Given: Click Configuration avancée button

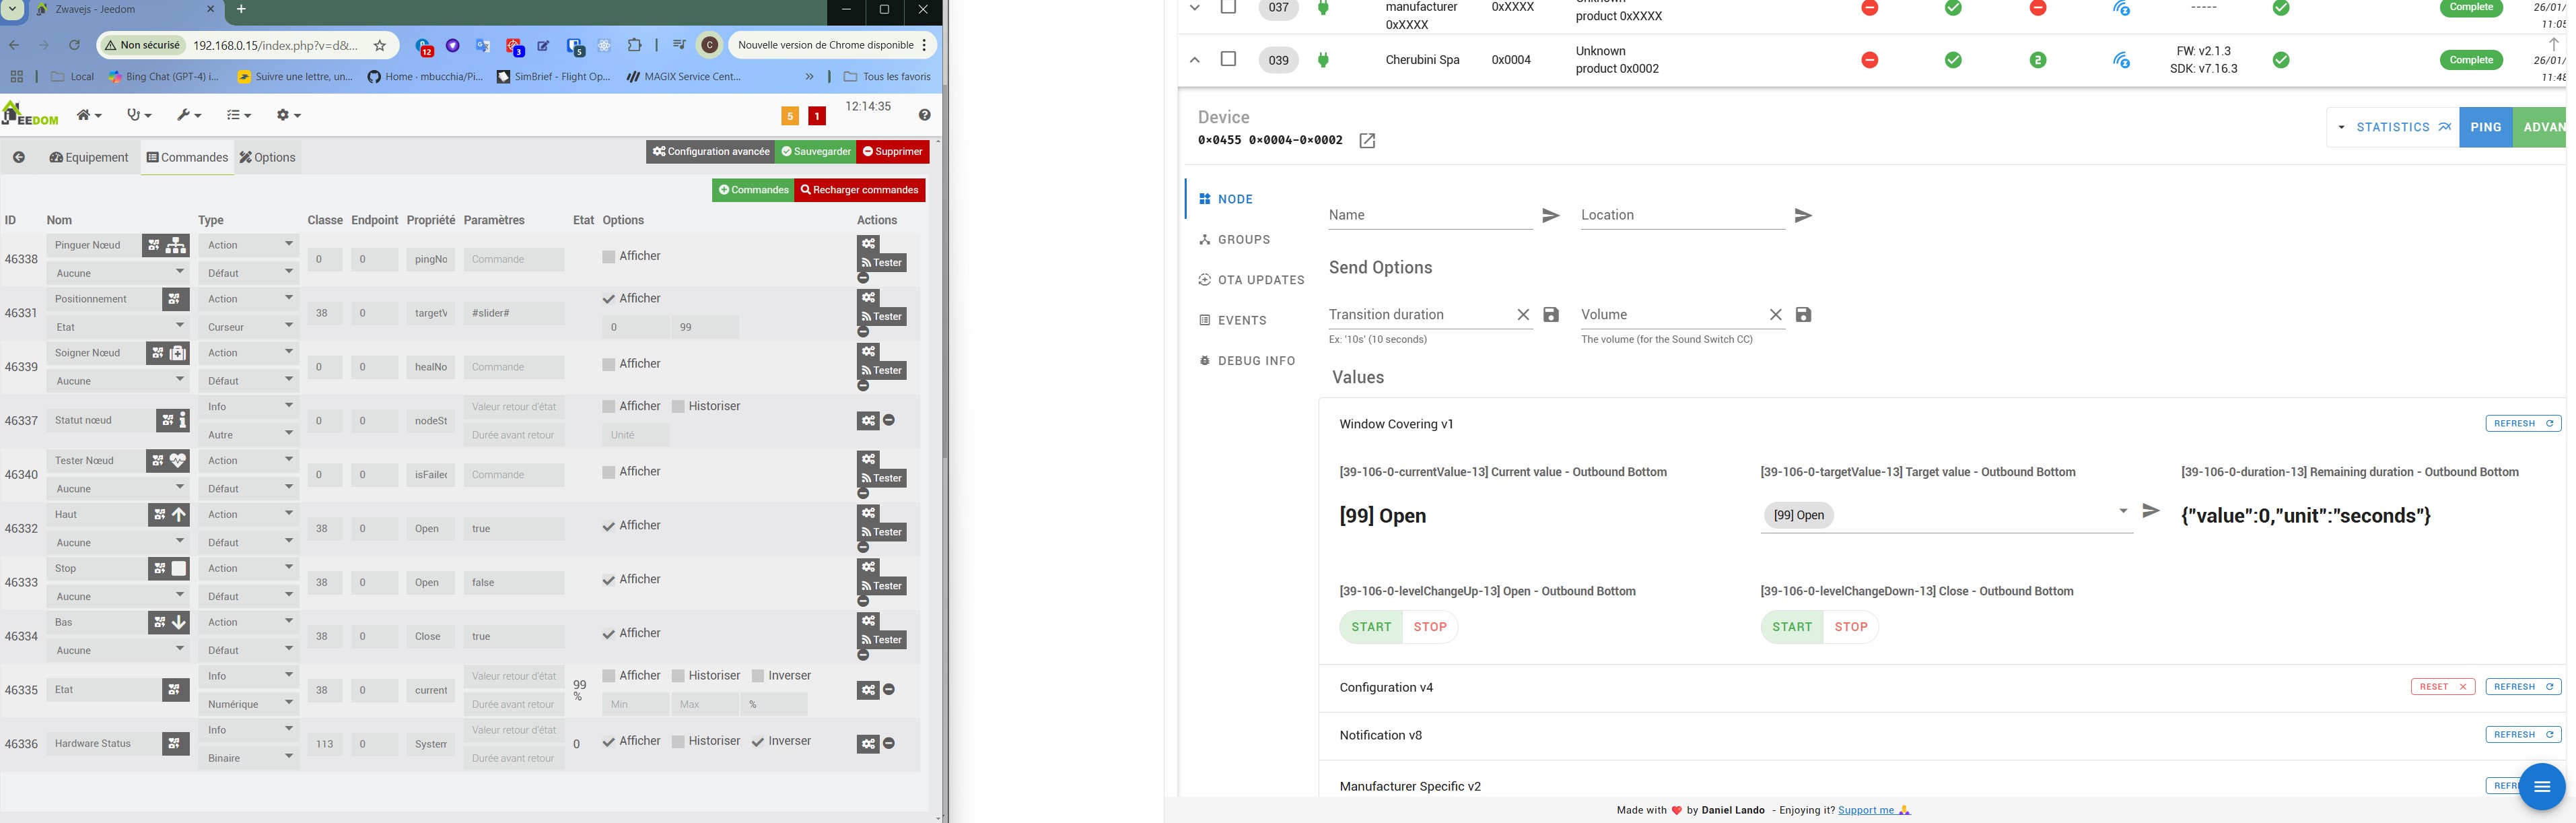Looking at the screenshot, I should (711, 152).
